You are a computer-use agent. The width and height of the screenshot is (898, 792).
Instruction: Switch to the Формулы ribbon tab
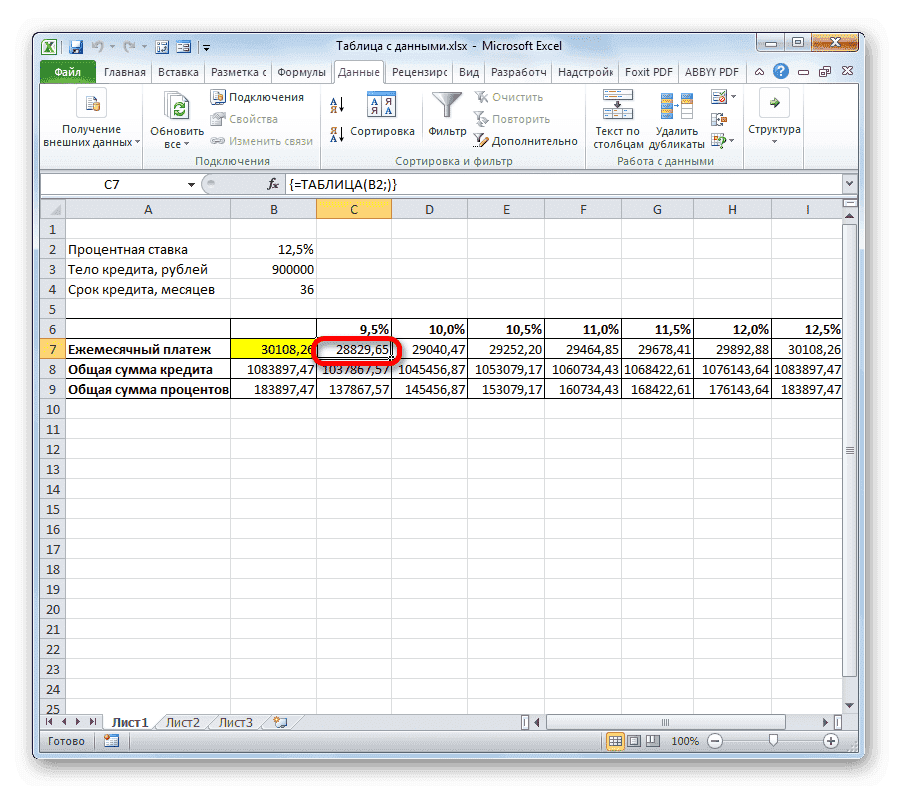[x=302, y=71]
